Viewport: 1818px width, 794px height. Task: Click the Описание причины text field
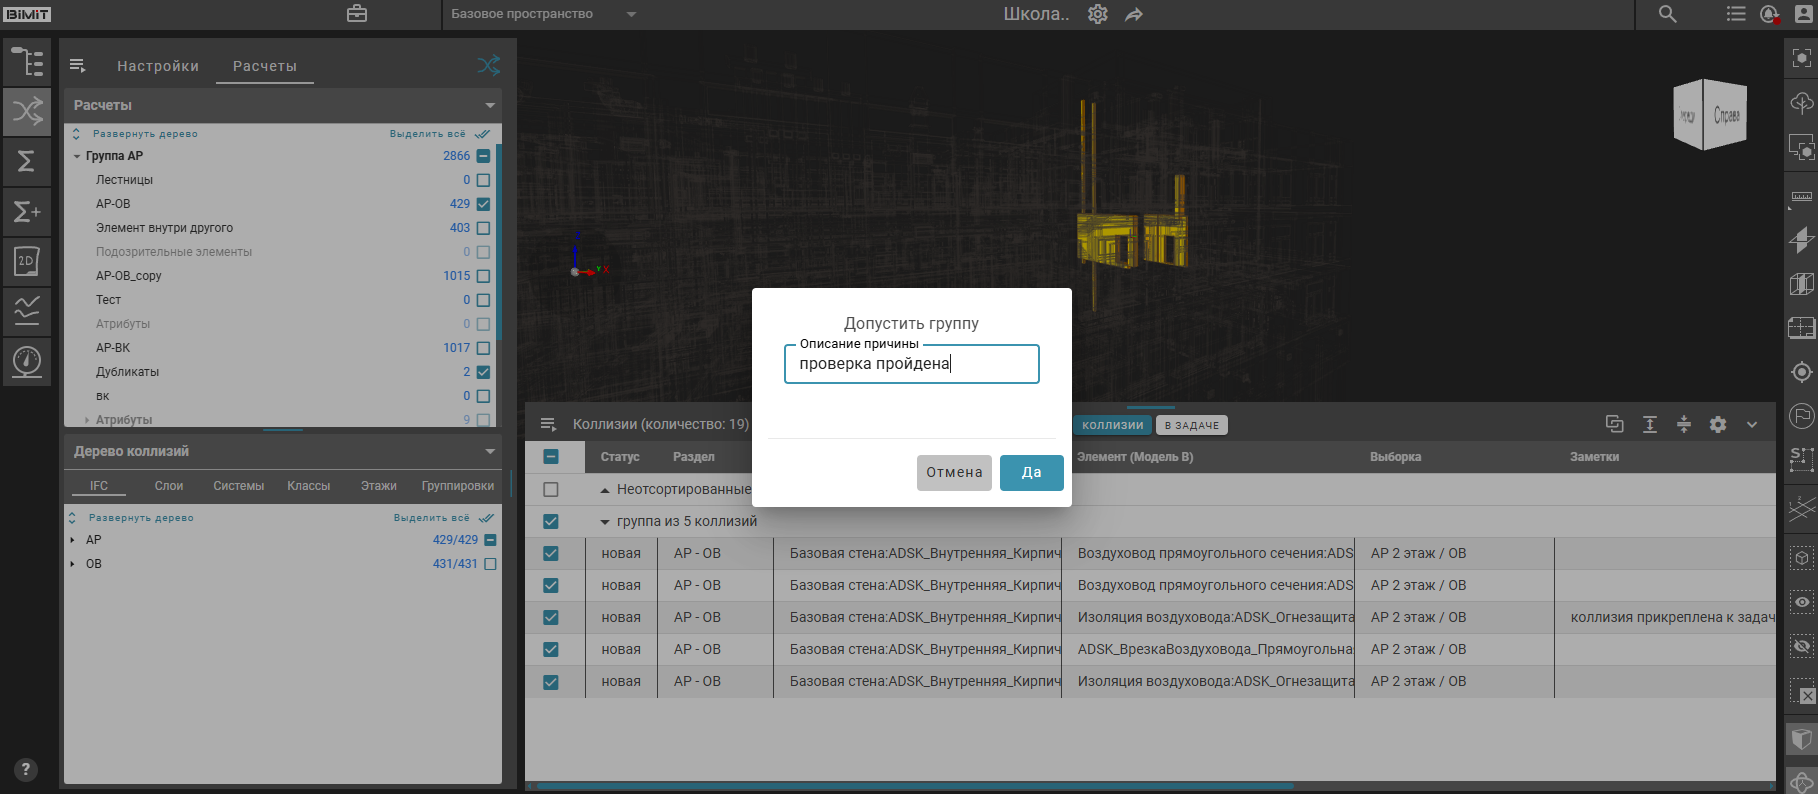click(911, 364)
